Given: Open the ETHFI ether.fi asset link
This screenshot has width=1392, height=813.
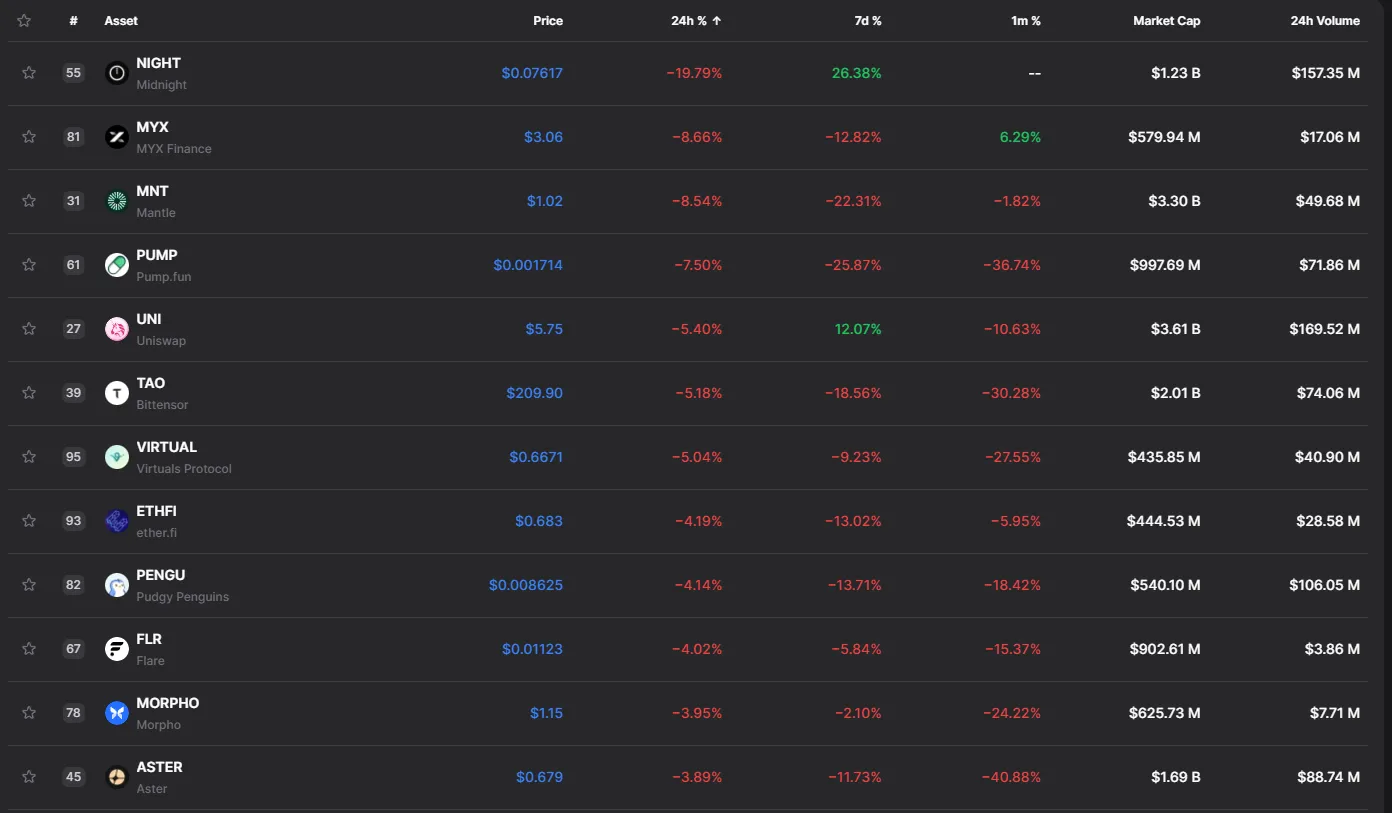Looking at the screenshot, I should point(156,512).
